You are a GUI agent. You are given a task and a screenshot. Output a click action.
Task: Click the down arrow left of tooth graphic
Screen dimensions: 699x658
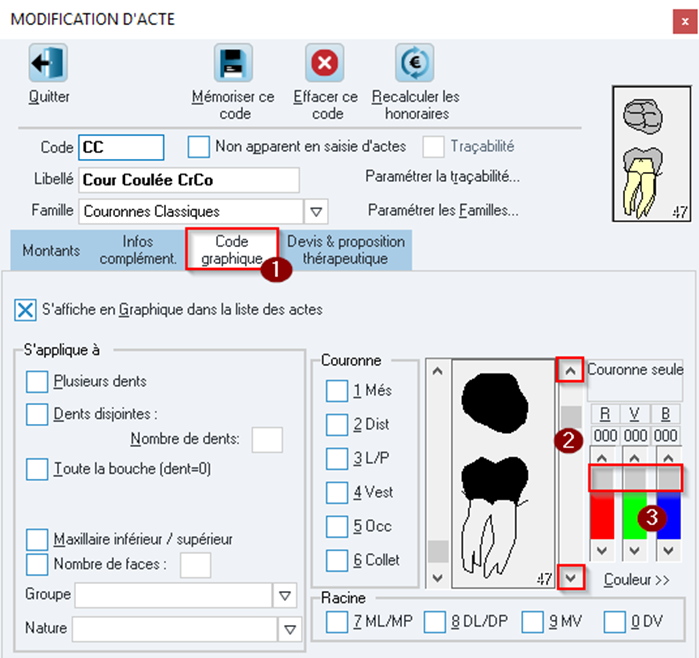pyautogui.click(x=438, y=578)
